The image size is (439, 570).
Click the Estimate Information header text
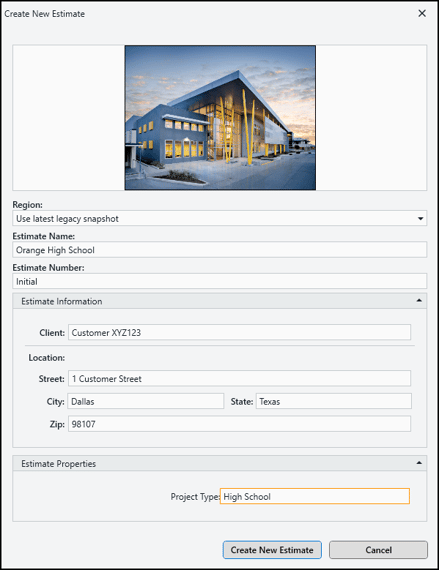(x=61, y=301)
